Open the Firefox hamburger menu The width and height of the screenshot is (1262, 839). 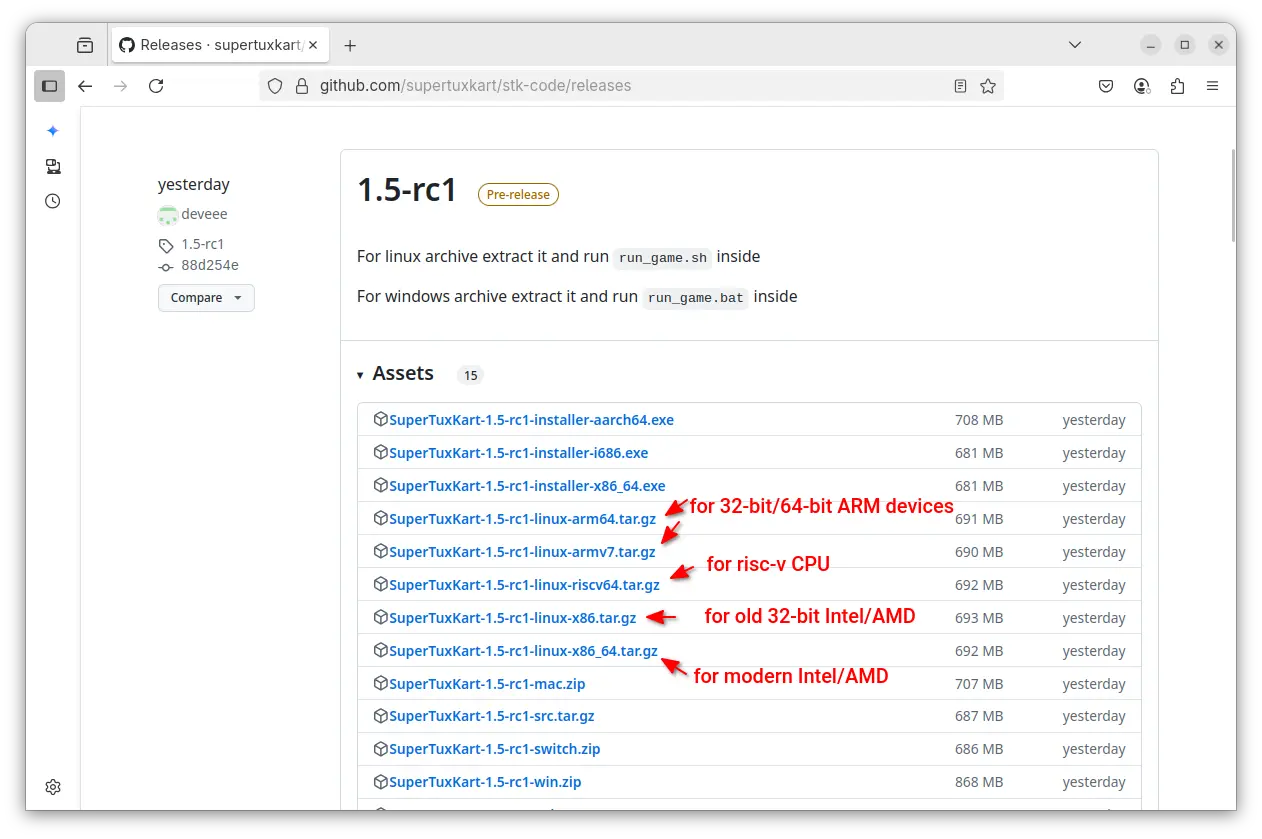[1213, 86]
